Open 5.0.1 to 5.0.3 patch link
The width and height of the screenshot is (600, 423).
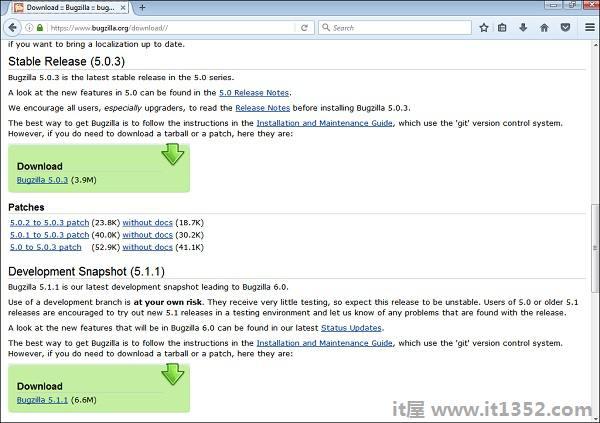coord(49,235)
